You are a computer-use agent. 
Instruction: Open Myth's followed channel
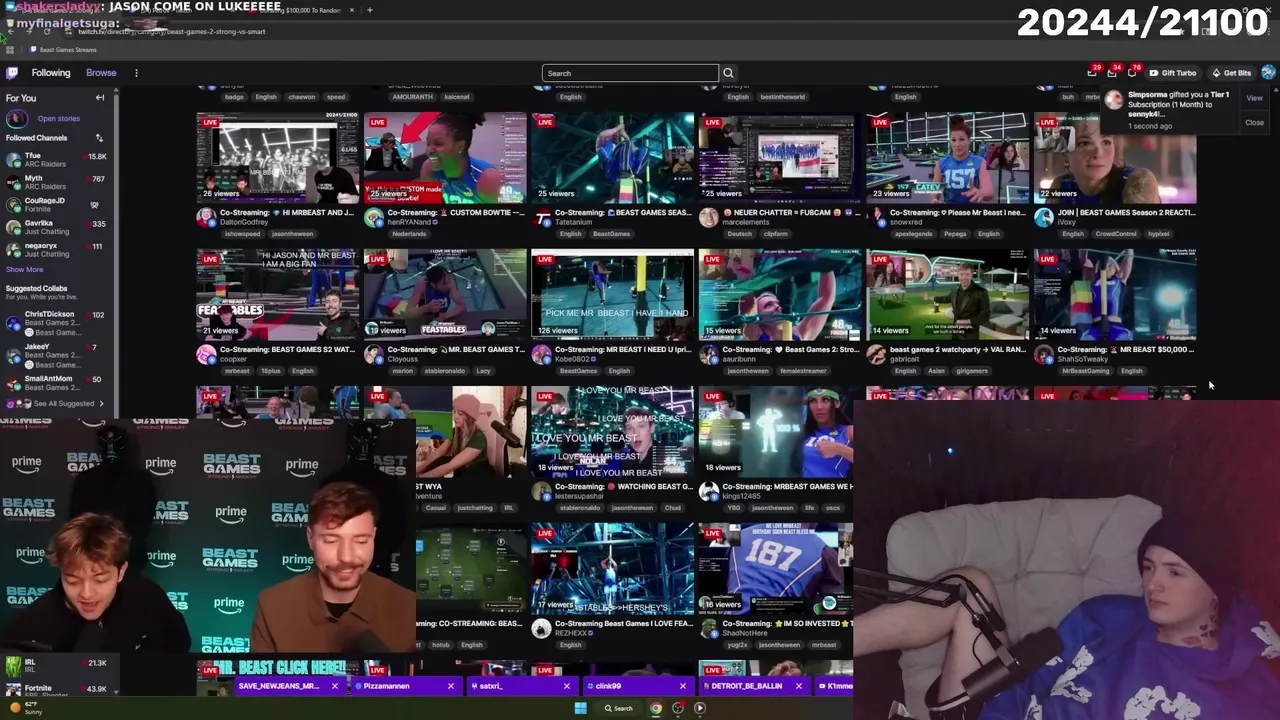coord(58,182)
